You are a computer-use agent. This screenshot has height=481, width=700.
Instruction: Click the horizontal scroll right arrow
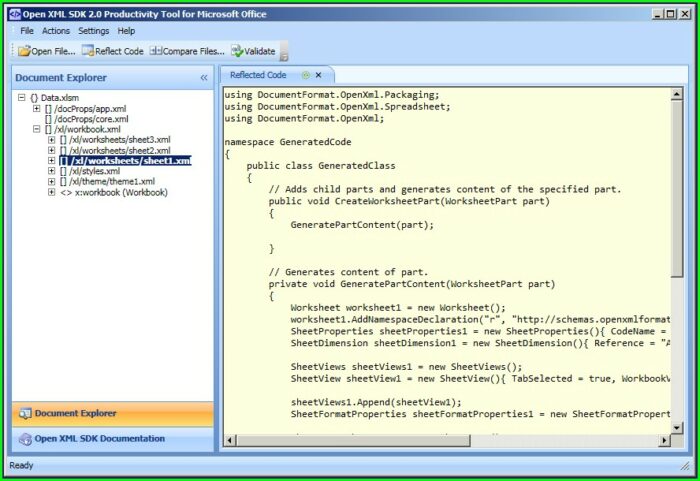pyautogui.click(x=664, y=441)
